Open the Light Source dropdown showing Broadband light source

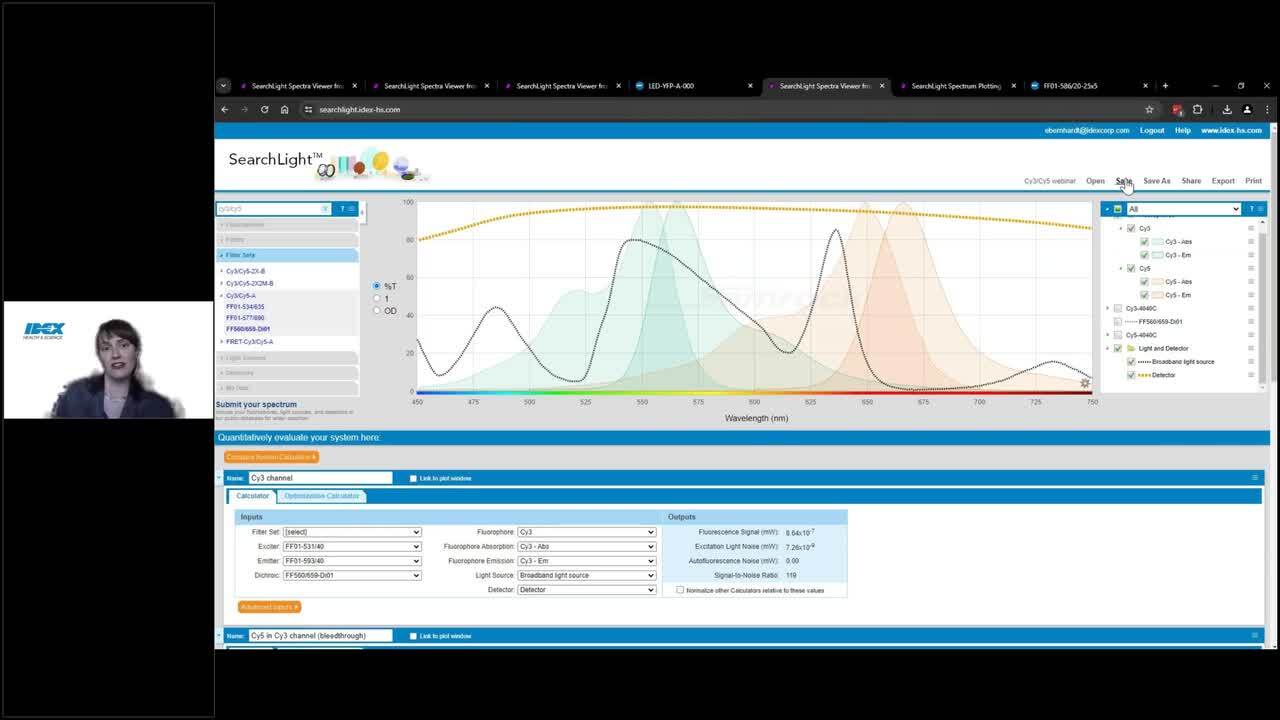tap(586, 575)
